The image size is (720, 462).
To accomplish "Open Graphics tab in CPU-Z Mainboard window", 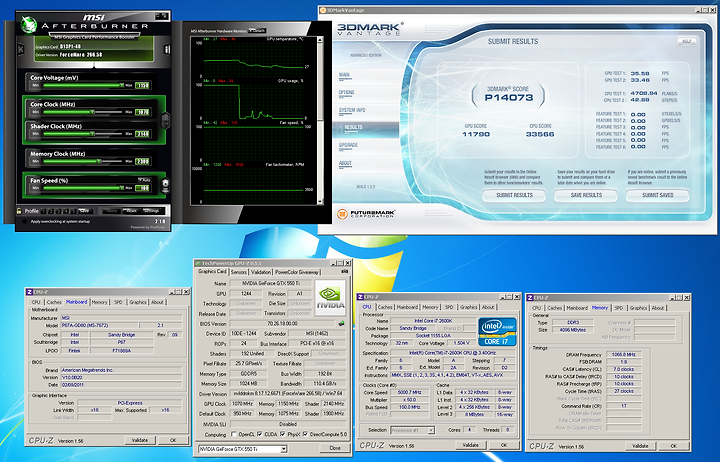I will [138, 302].
